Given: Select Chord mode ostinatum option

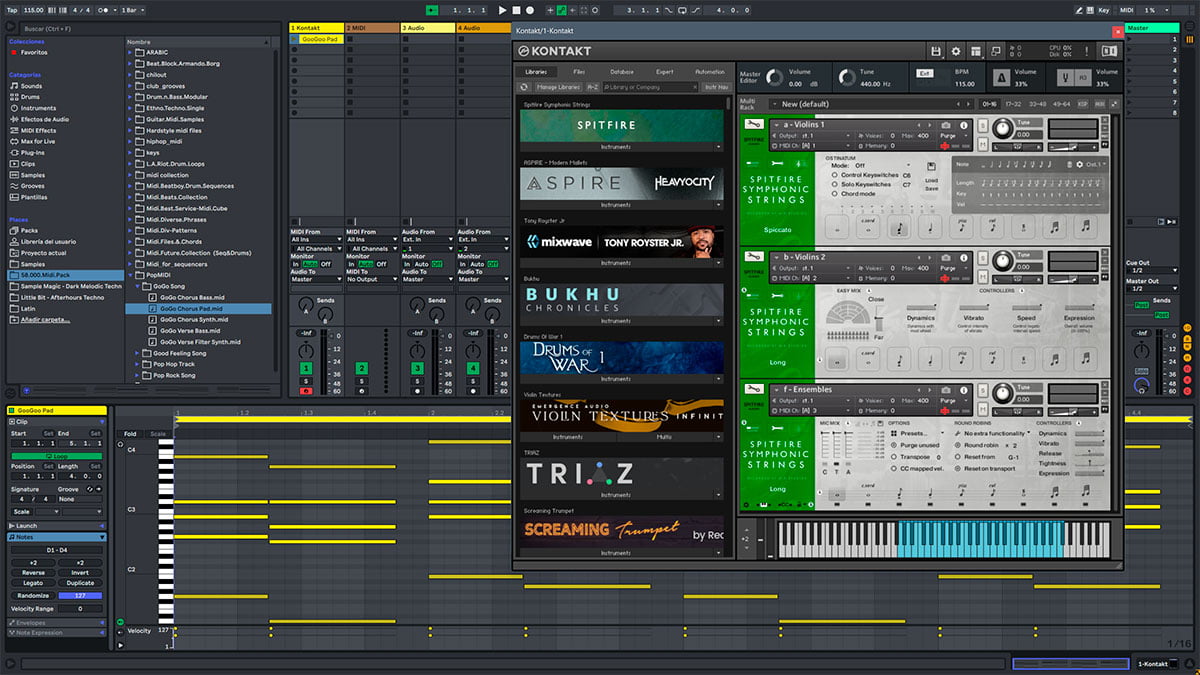Looking at the screenshot, I should coord(853,194).
